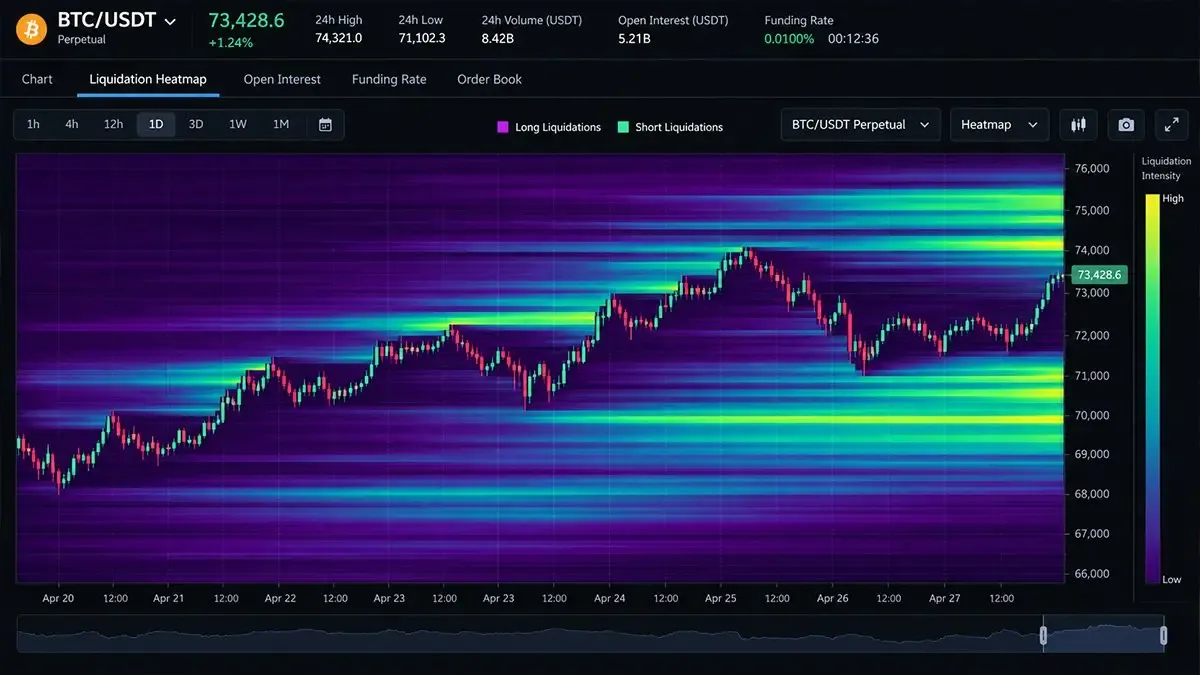Viewport: 1200px width, 675px height.
Task: Select the 12h timeframe
Action: pos(113,124)
